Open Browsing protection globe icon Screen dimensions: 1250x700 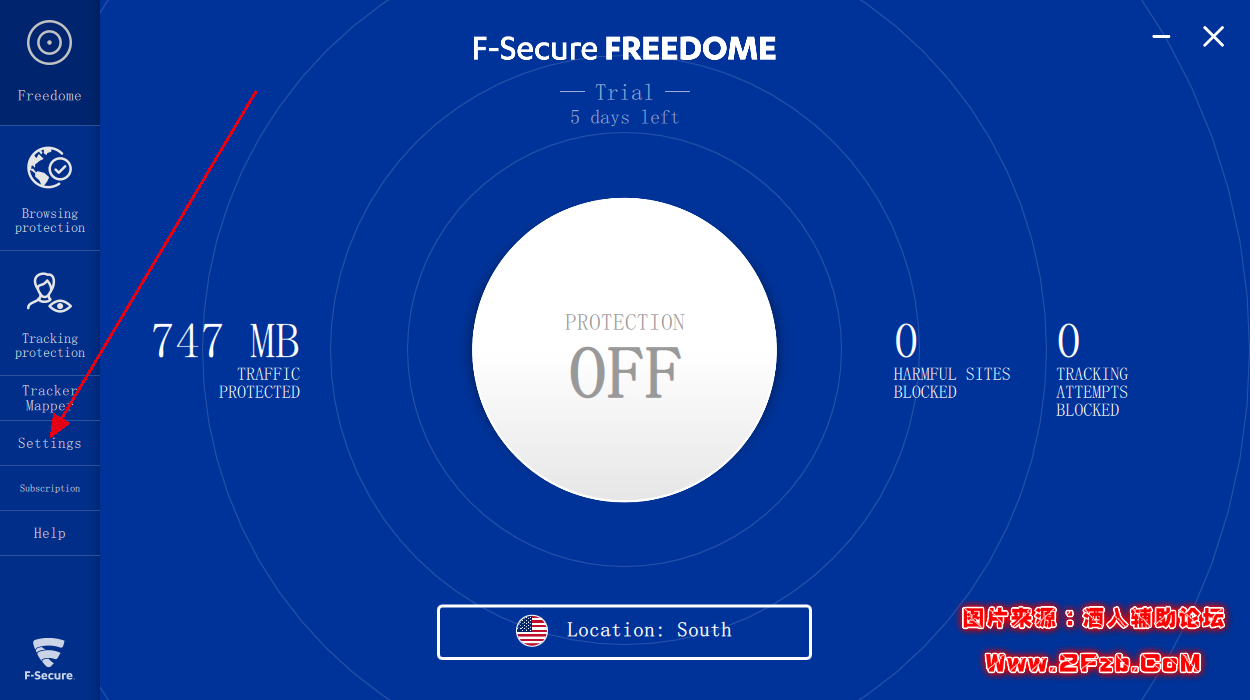49,168
